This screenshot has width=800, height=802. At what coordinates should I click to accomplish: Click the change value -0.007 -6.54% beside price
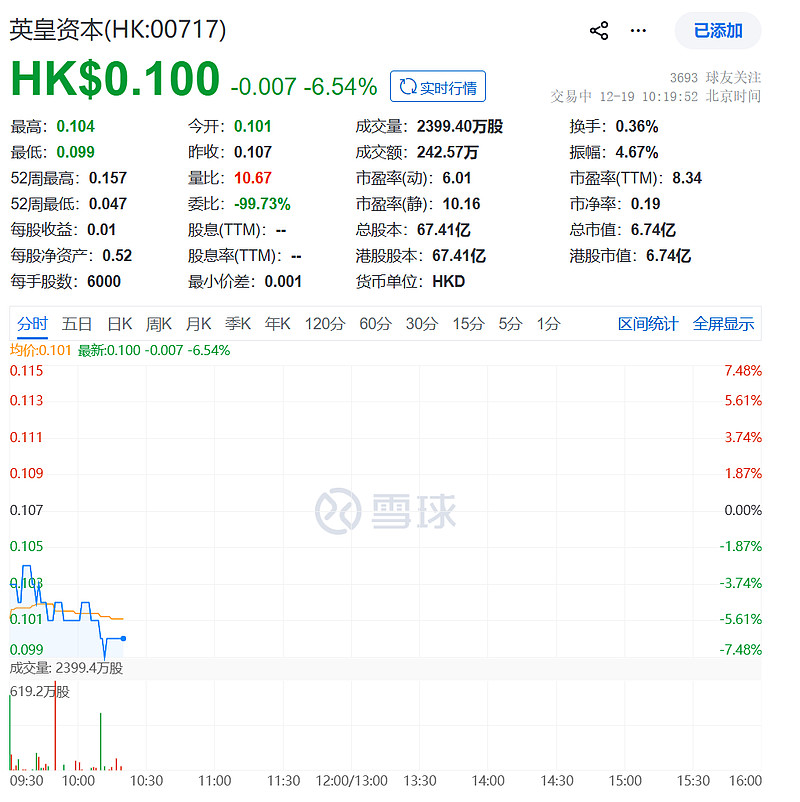coord(304,86)
